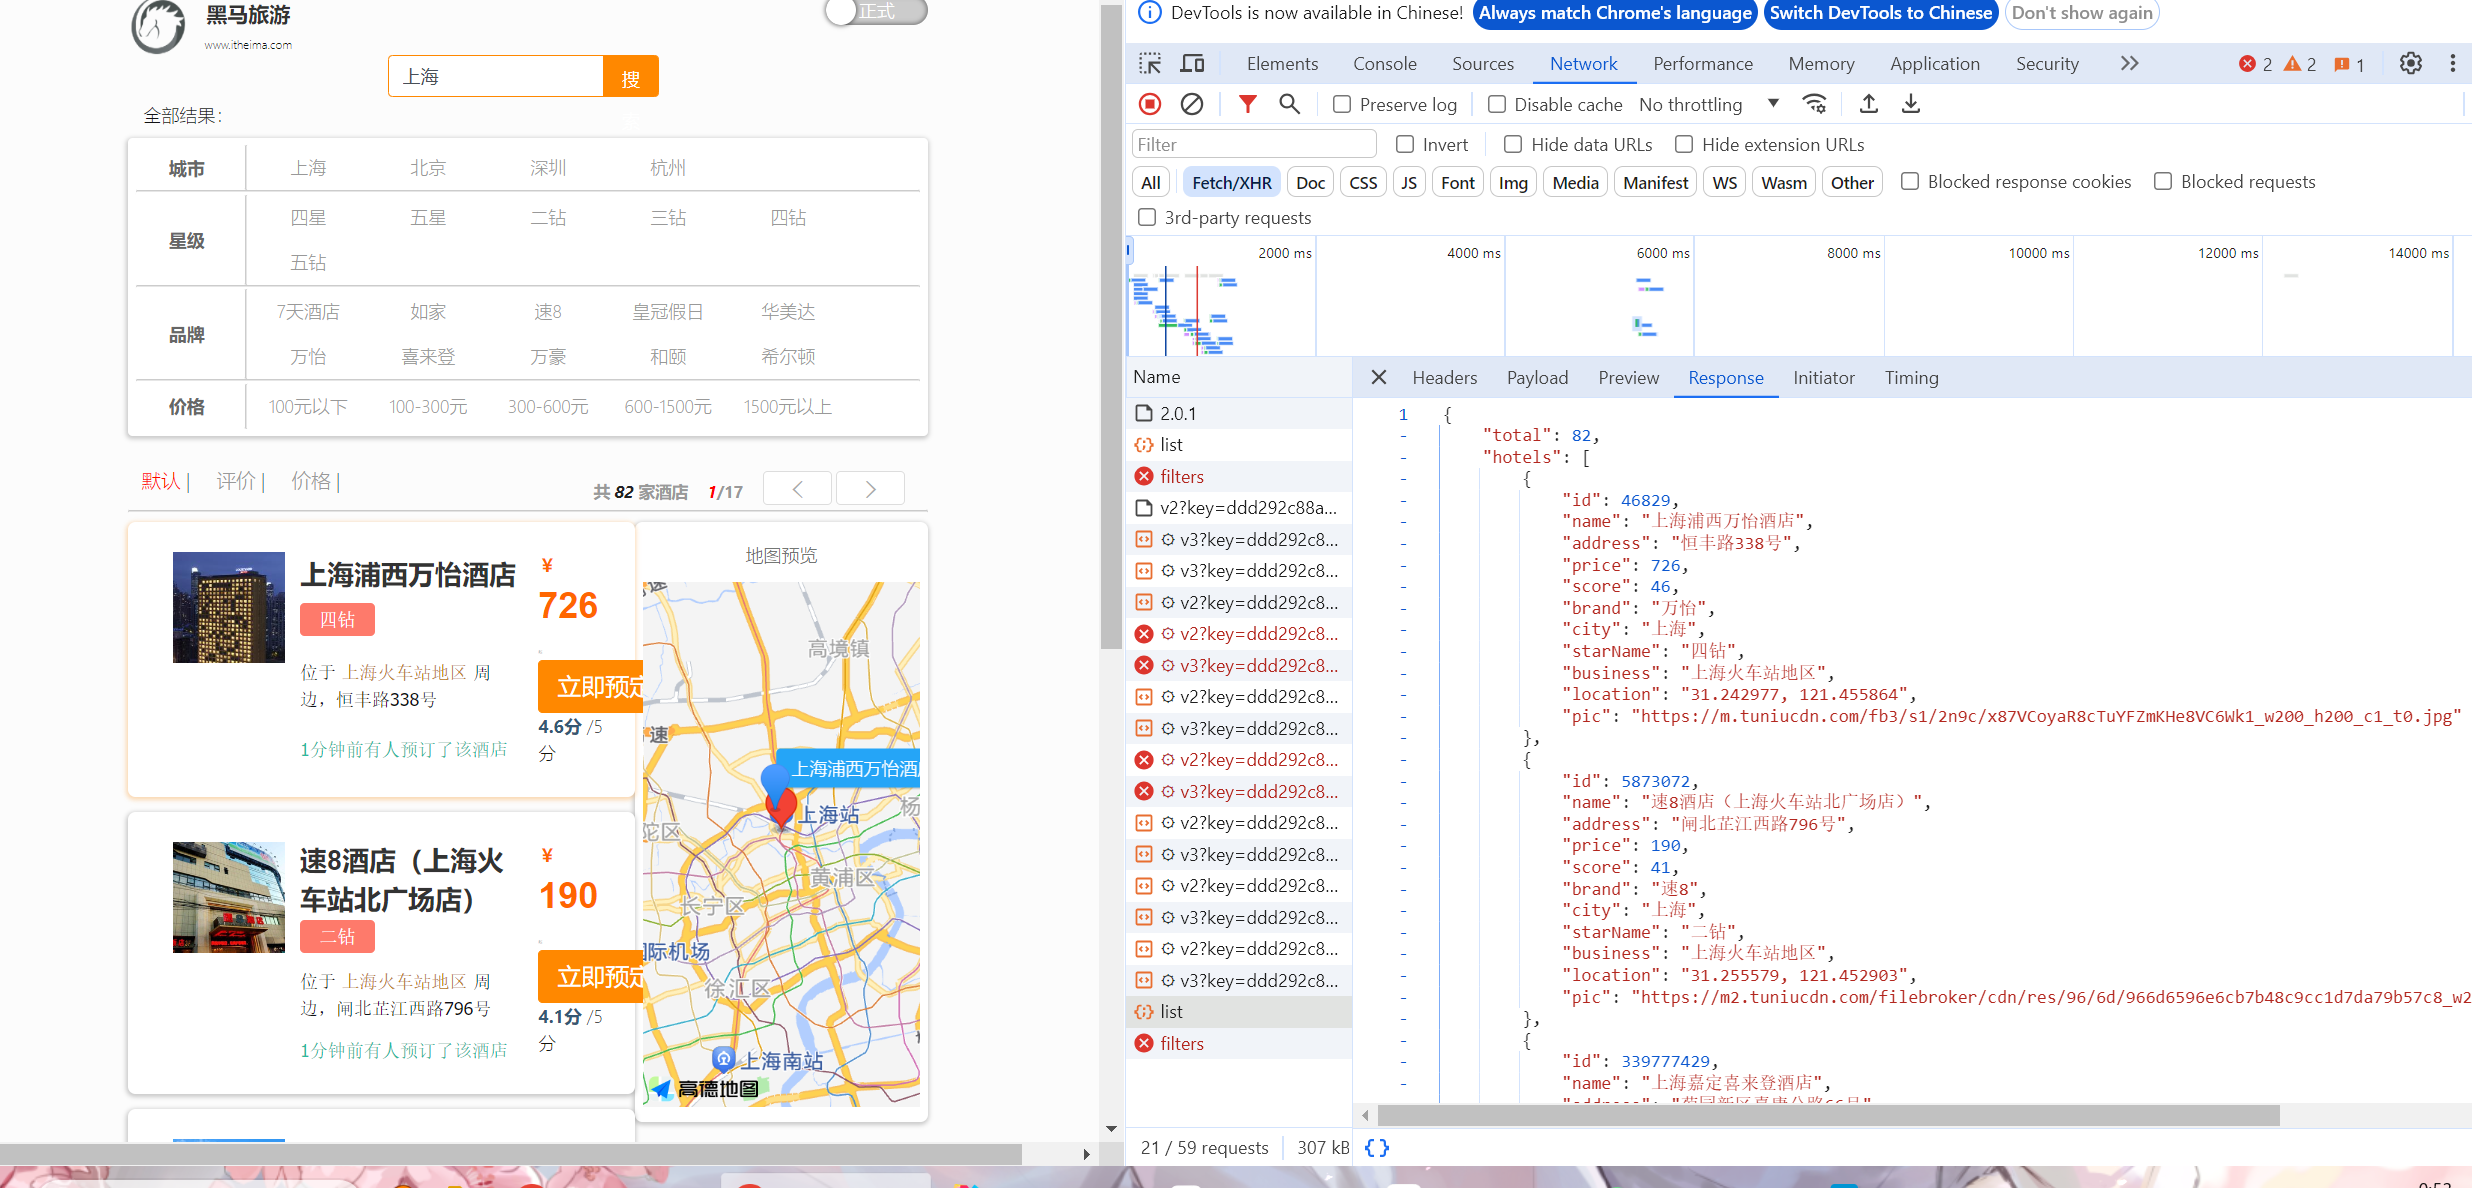Go to next hotel results page
2472x1188 pixels.
tap(870, 489)
